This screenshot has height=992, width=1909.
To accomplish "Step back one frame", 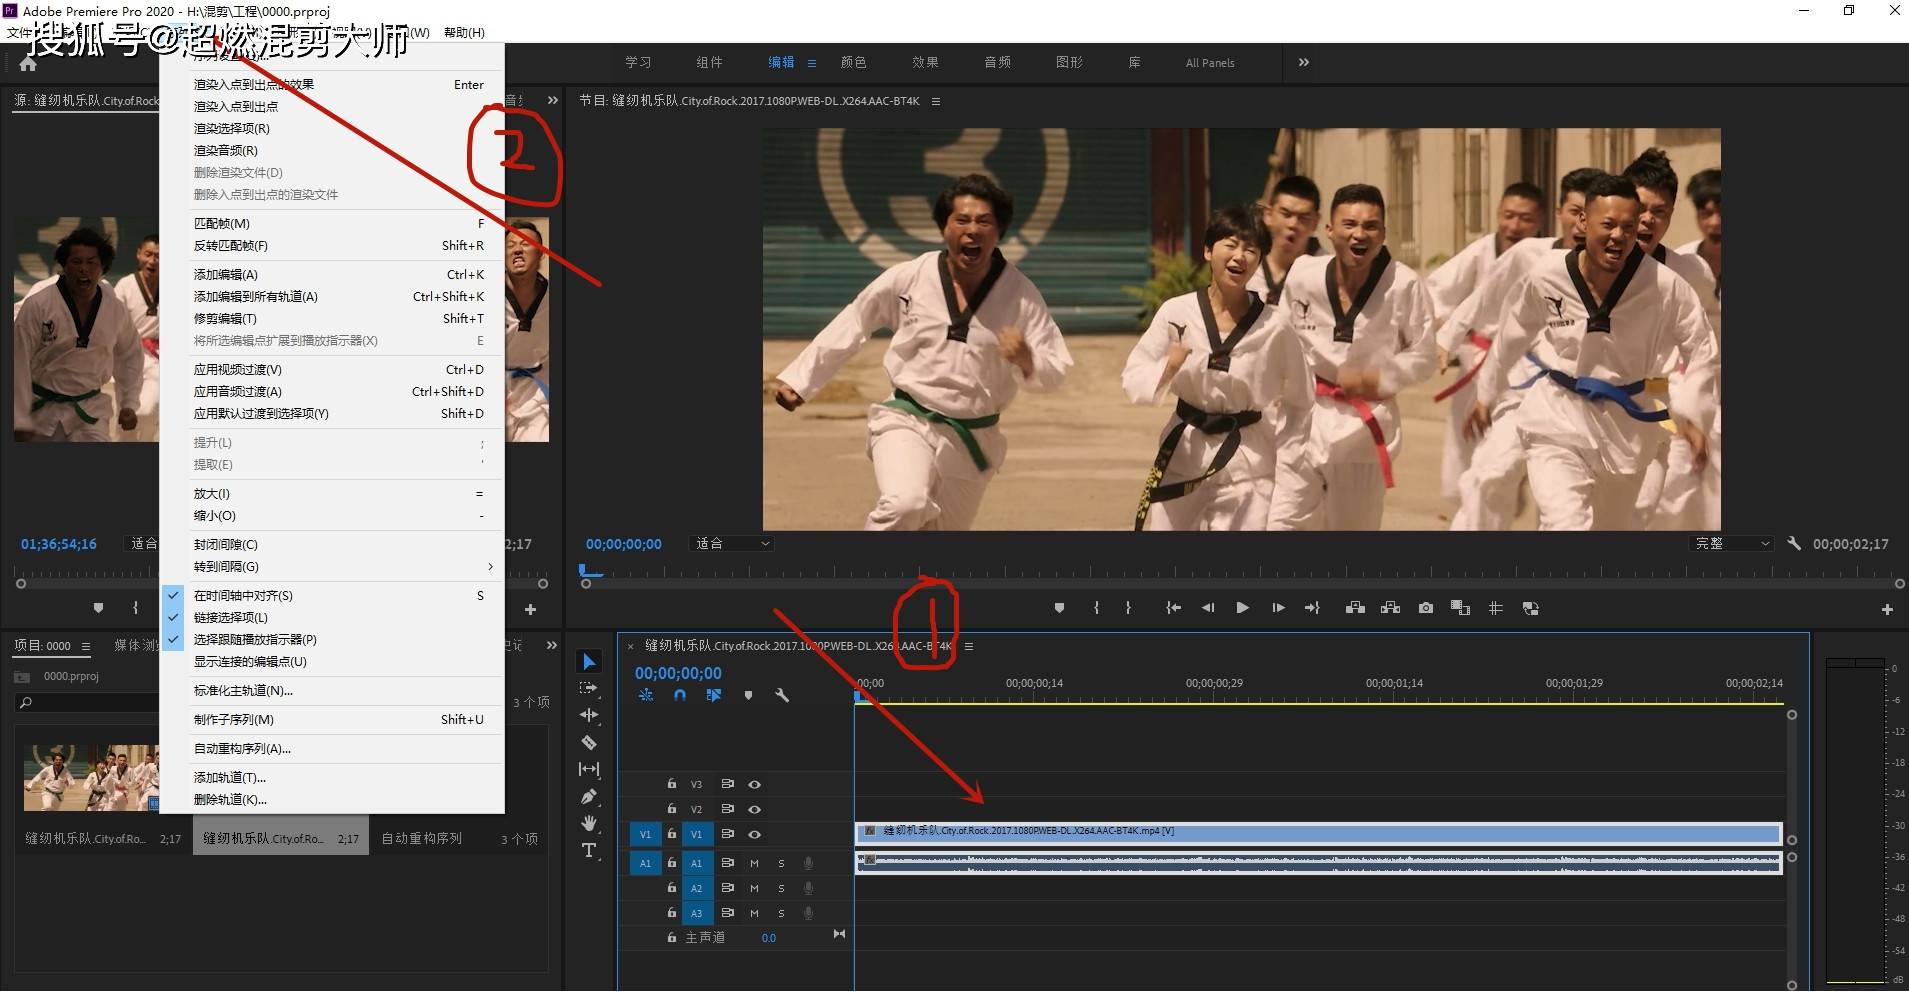I will pyautogui.click(x=1208, y=608).
